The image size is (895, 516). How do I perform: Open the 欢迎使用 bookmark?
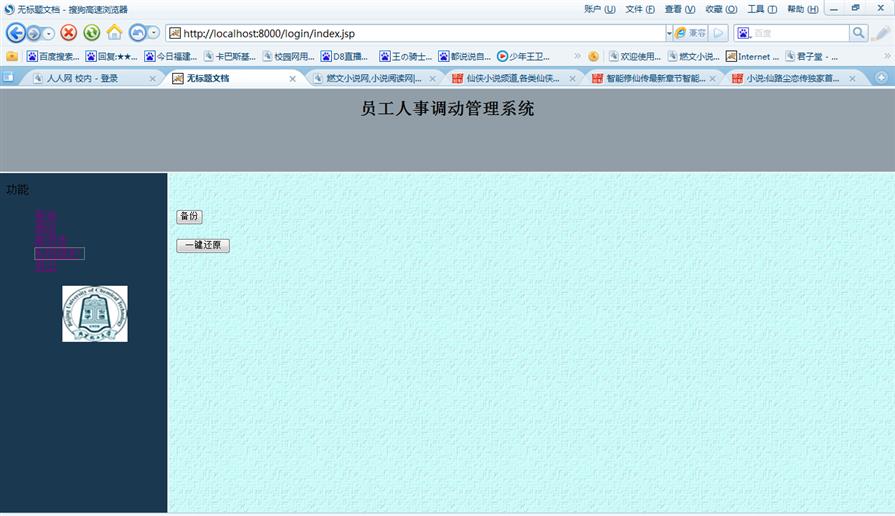(x=635, y=56)
